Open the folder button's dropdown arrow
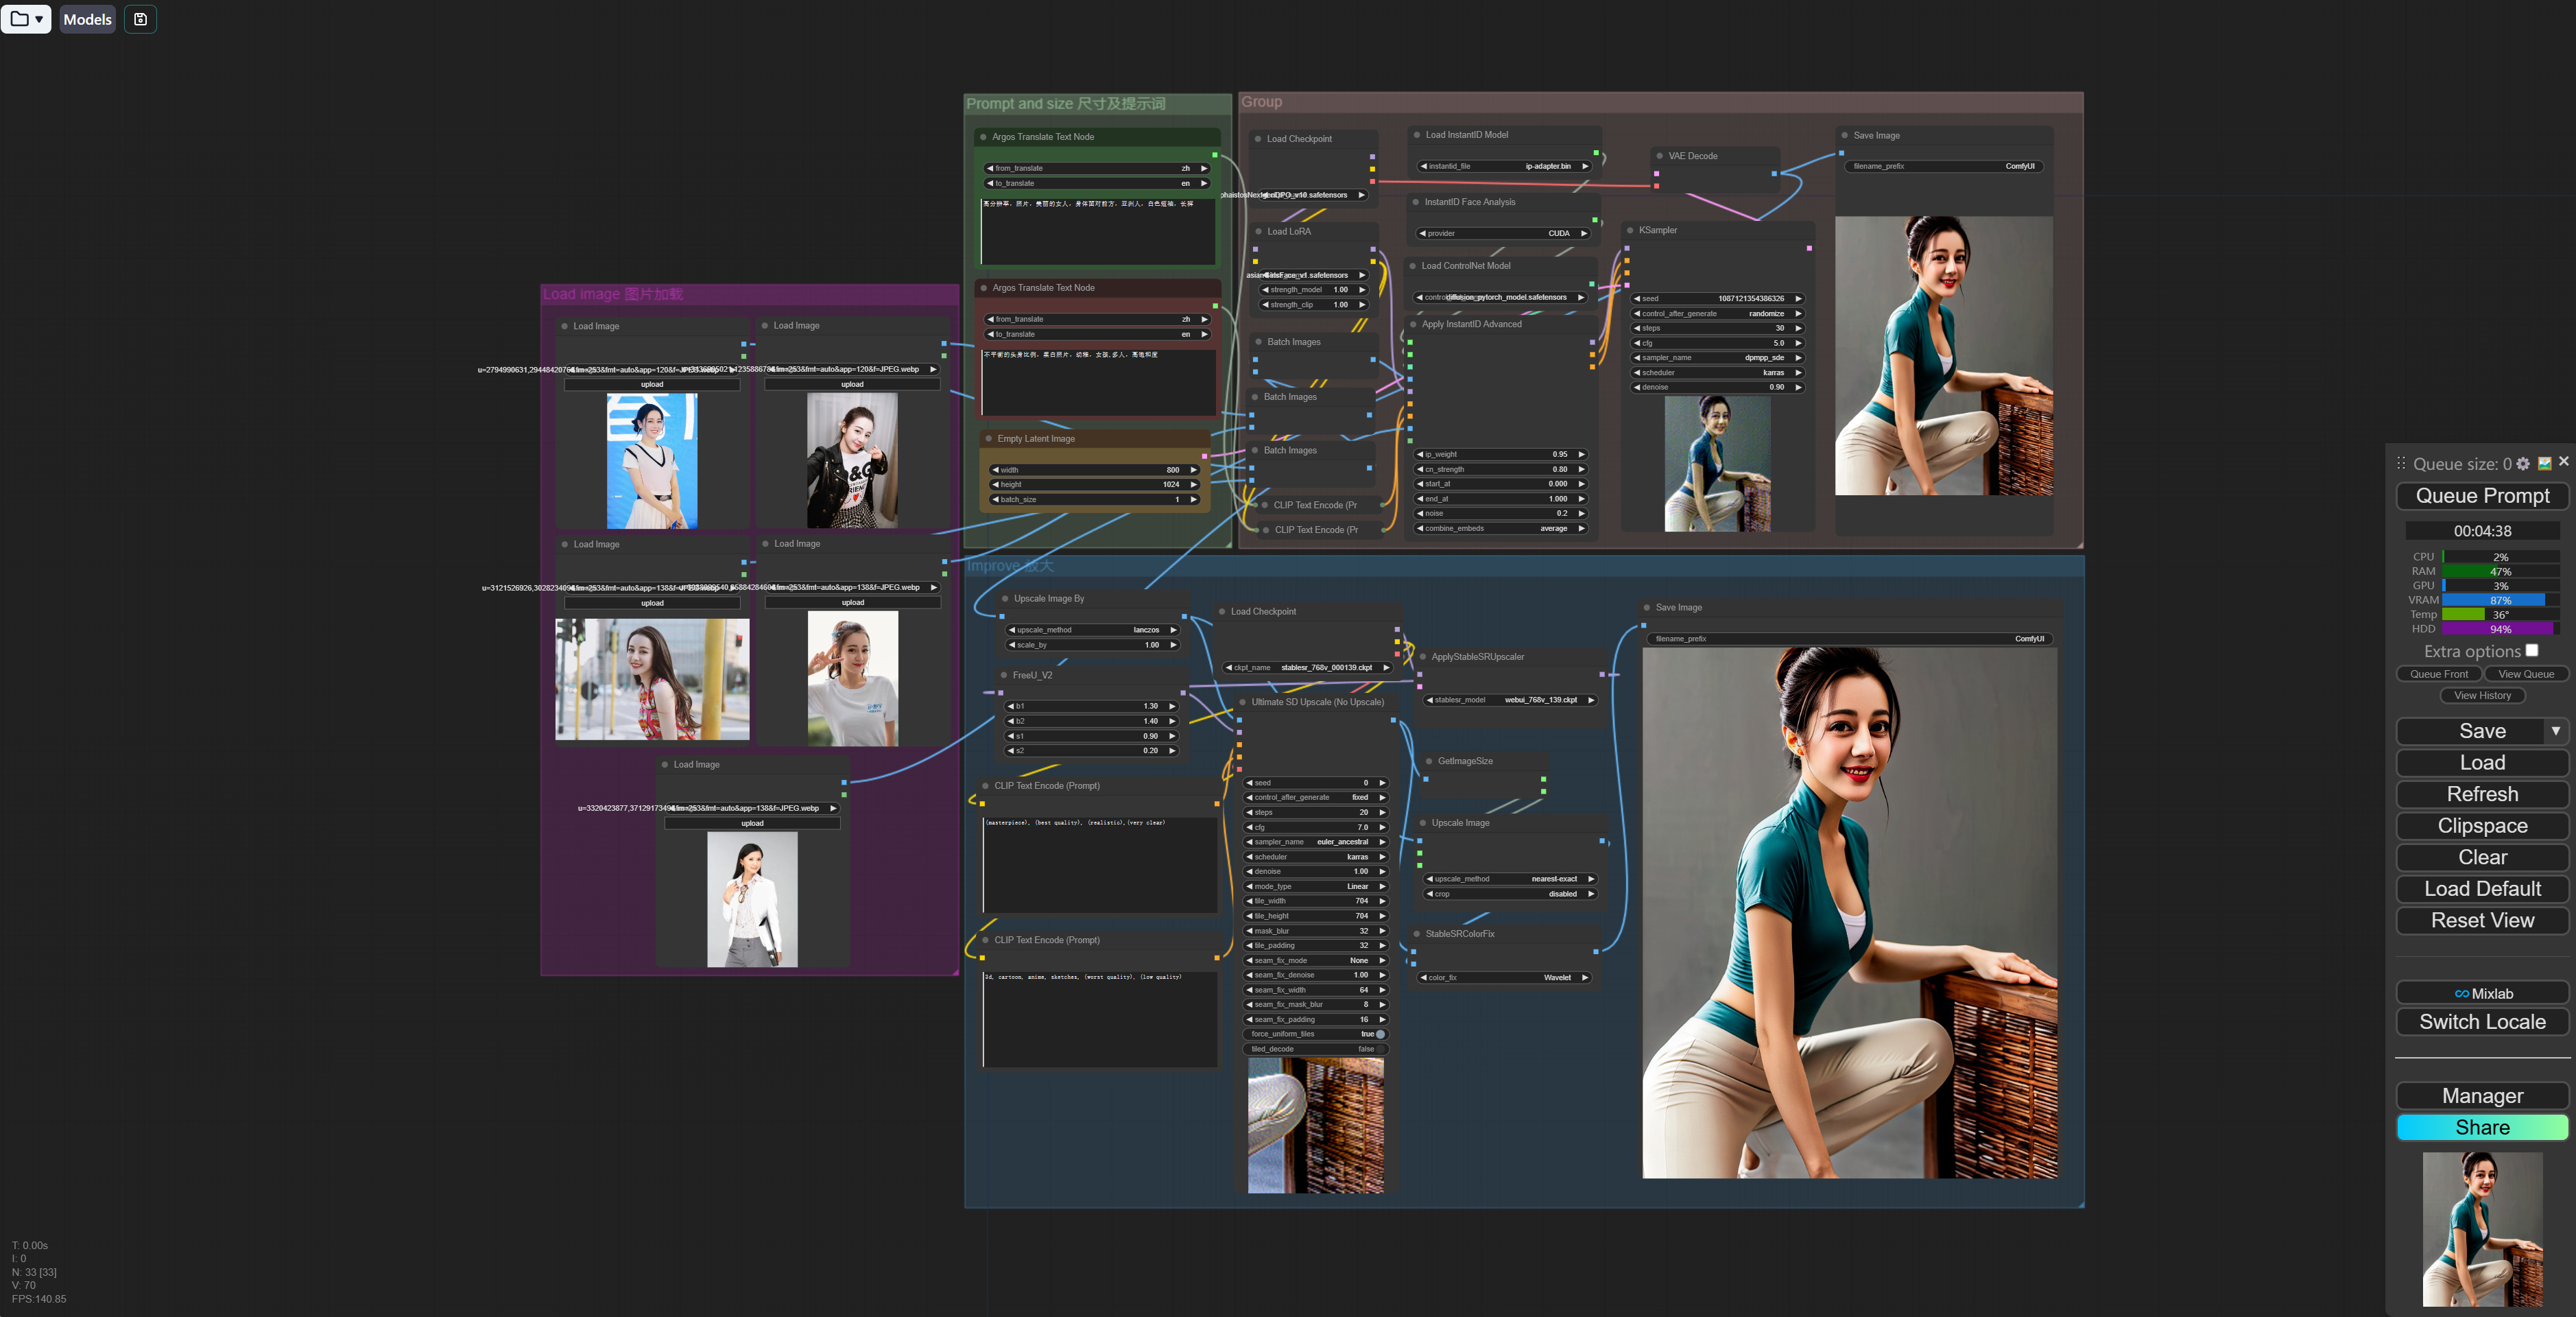Screen dimensions: 2576x1317 [38, 19]
